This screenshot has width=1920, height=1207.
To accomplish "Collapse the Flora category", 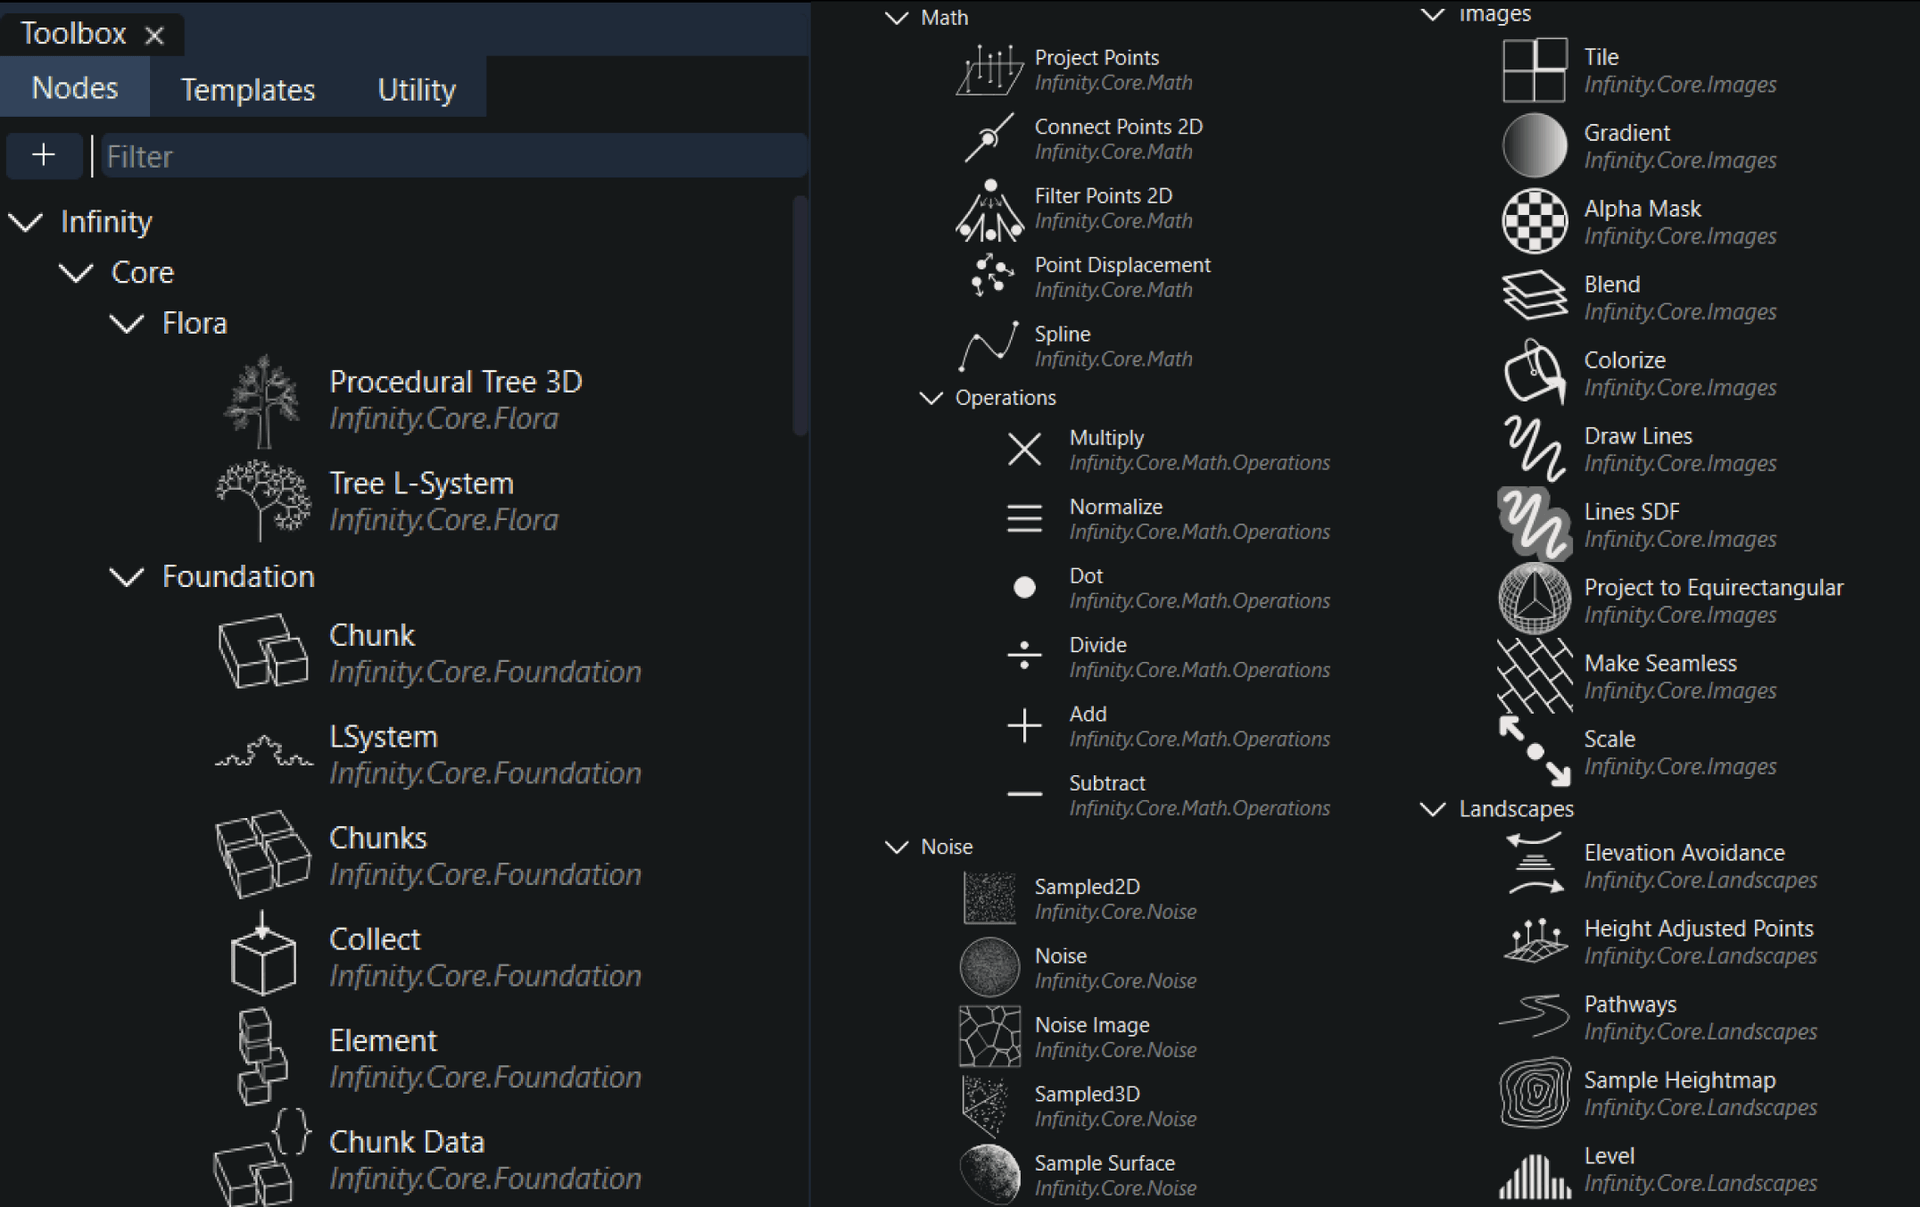I will point(125,323).
